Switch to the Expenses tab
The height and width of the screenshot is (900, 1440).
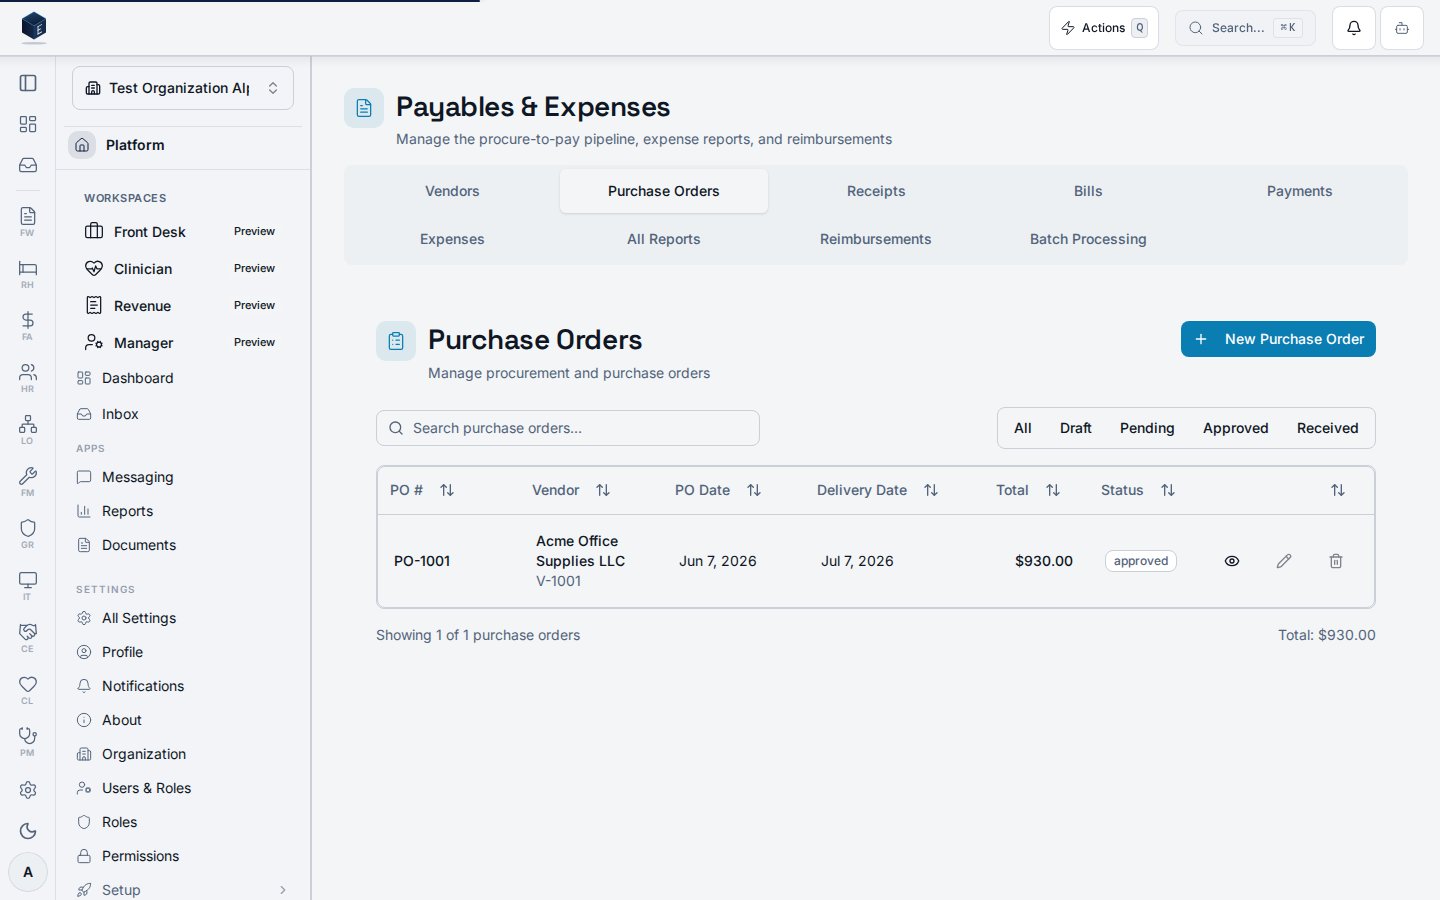452,239
